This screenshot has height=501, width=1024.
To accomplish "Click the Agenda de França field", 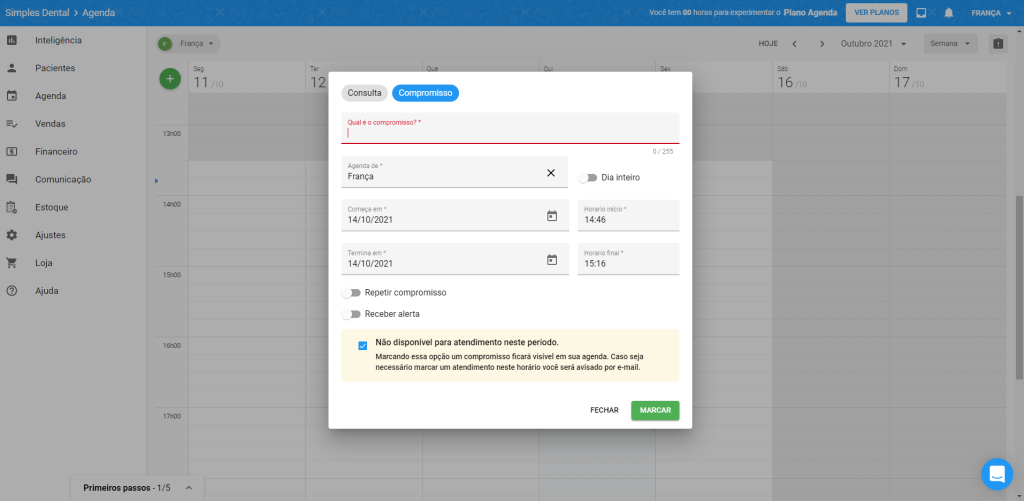I will click(455, 172).
